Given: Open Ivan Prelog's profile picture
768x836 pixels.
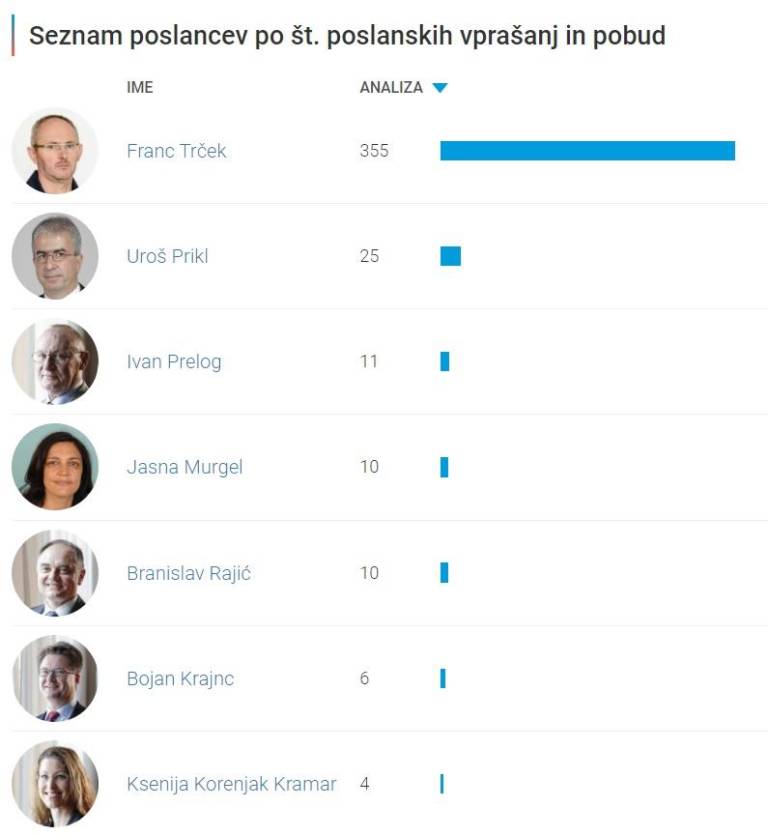Looking at the screenshot, I should 54,362.
